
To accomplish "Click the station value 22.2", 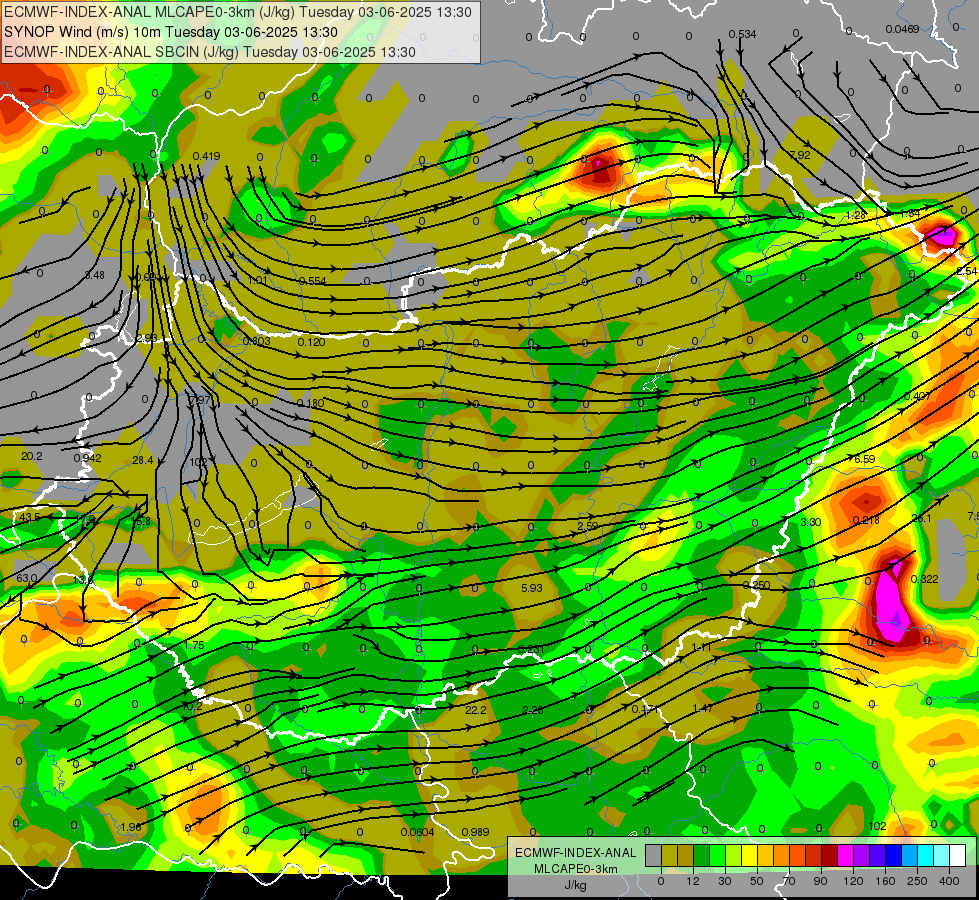I will (x=476, y=710).
